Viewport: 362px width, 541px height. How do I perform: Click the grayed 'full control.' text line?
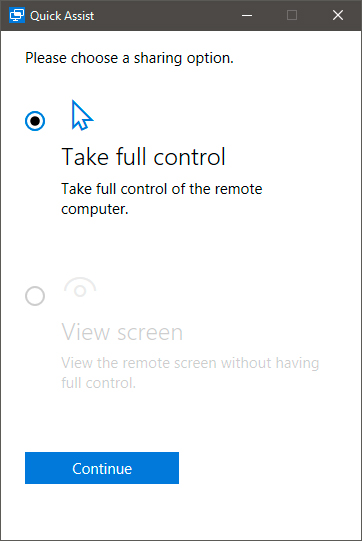click(x=99, y=383)
